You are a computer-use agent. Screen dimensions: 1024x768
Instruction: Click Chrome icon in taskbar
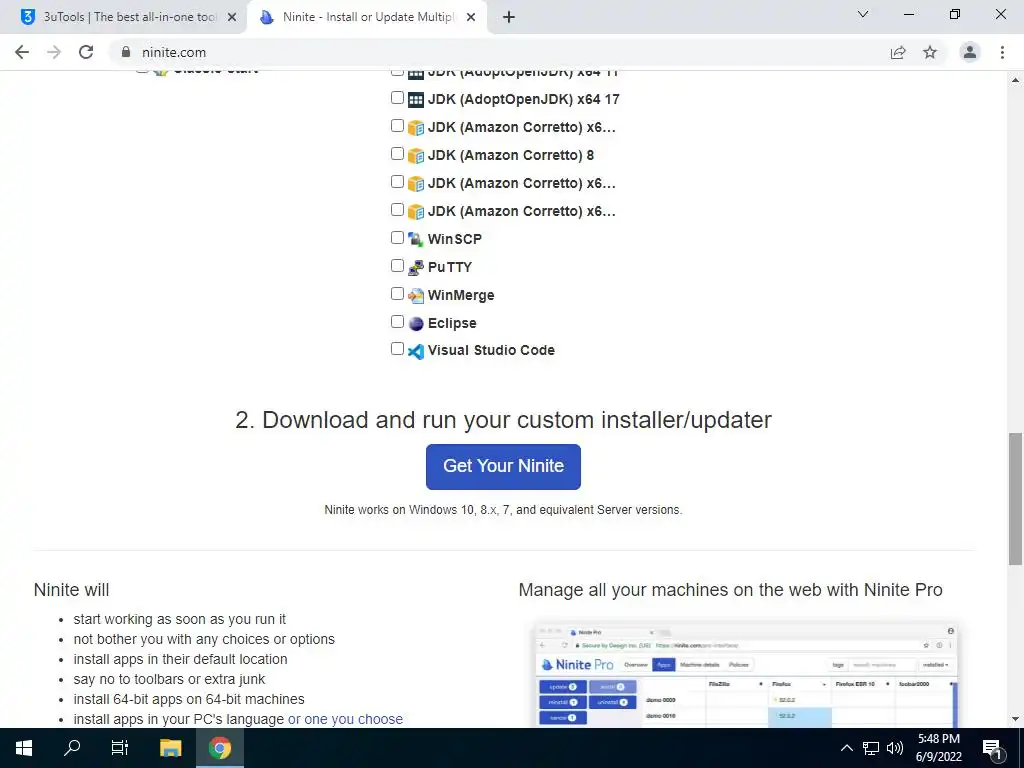tap(220, 748)
